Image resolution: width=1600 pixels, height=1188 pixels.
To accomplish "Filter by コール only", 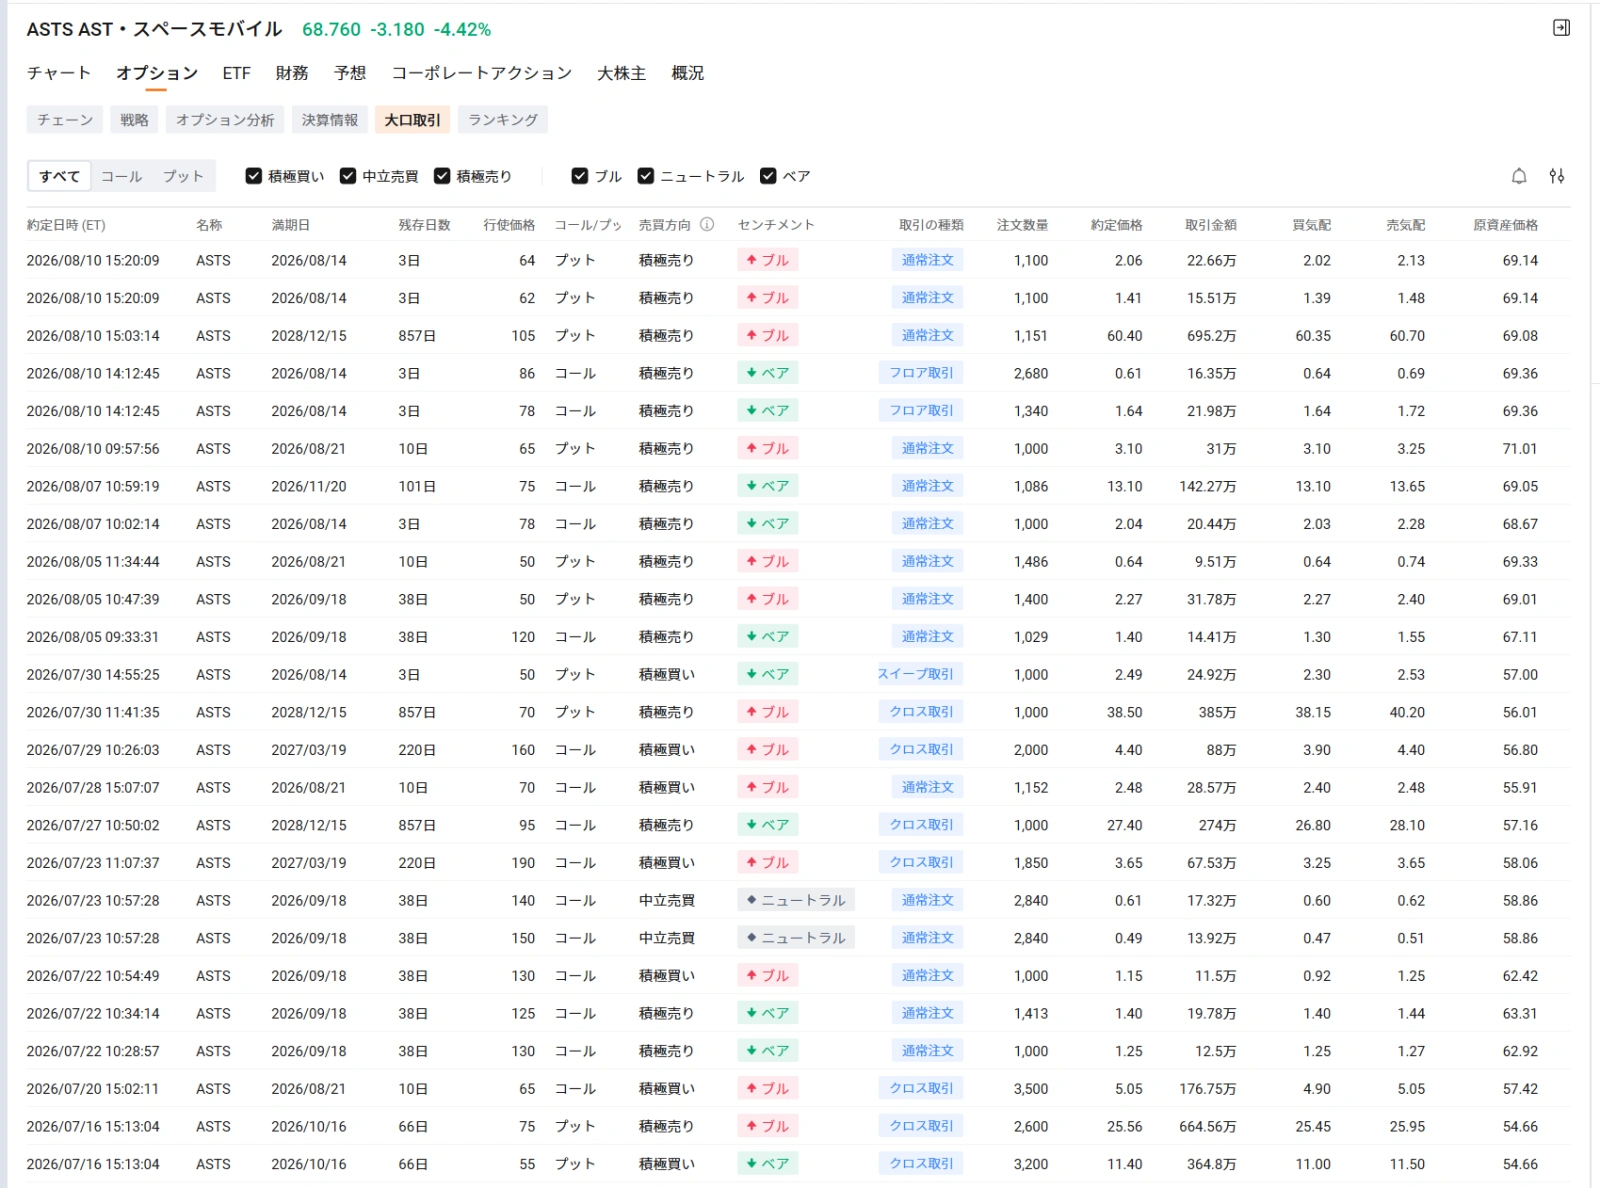I will tap(122, 176).
